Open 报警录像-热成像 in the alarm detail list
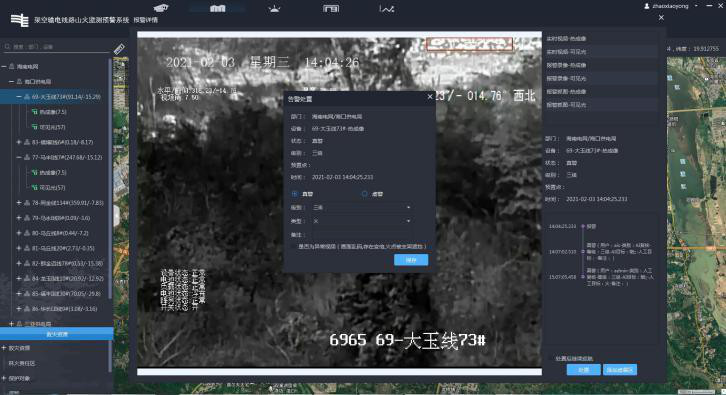The width and height of the screenshot is (726, 395). click(x=601, y=65)
